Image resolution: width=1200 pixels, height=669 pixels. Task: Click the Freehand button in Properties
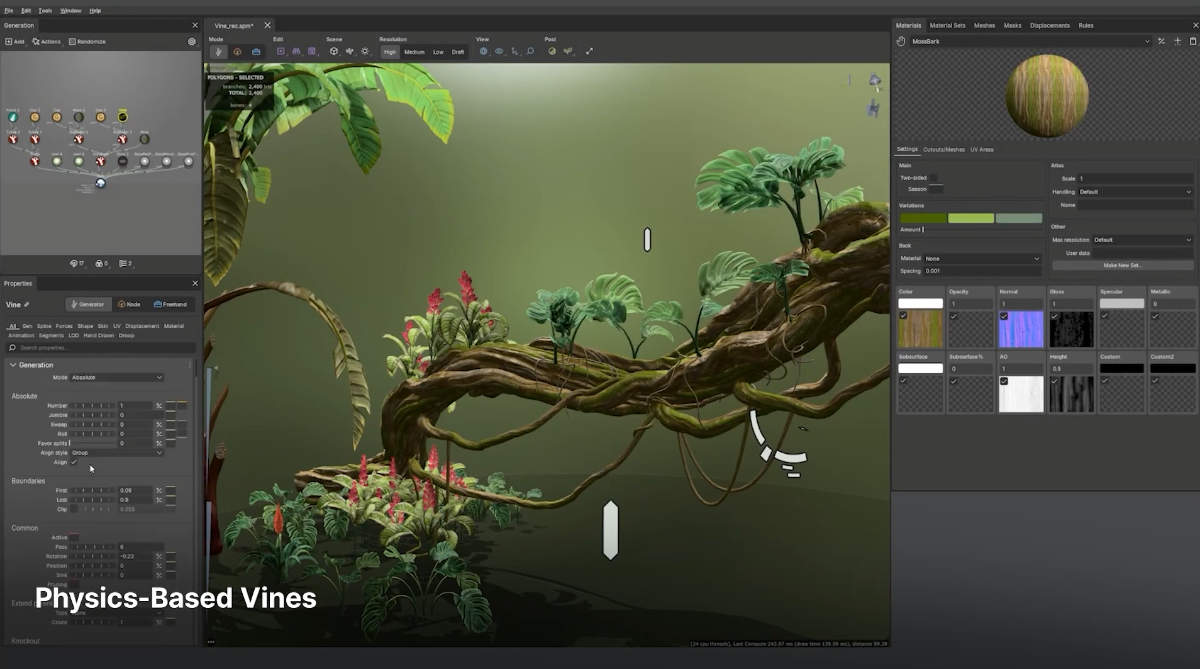pos(171,304)
